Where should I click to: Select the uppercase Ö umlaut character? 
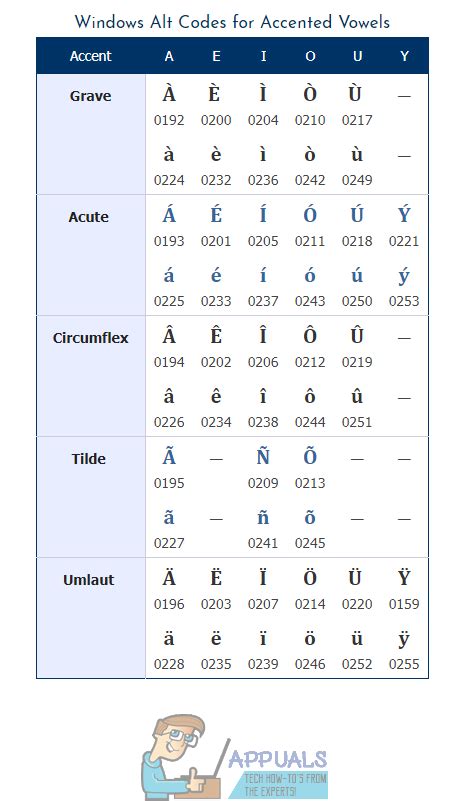click(310, 578)
